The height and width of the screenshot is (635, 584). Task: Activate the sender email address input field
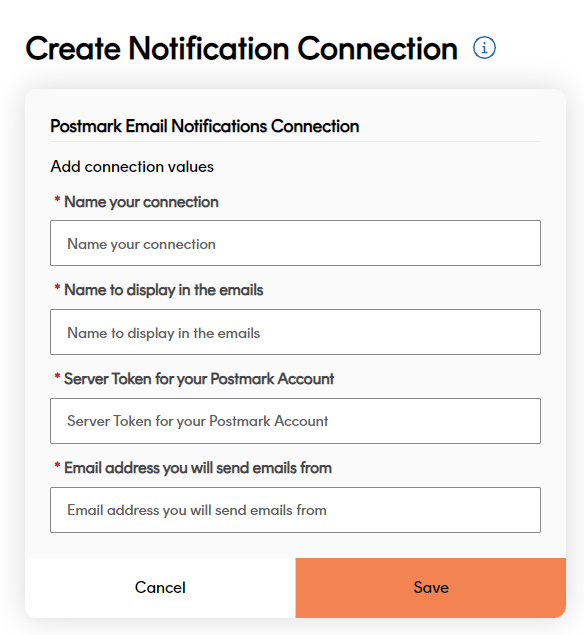click(295, 510)
